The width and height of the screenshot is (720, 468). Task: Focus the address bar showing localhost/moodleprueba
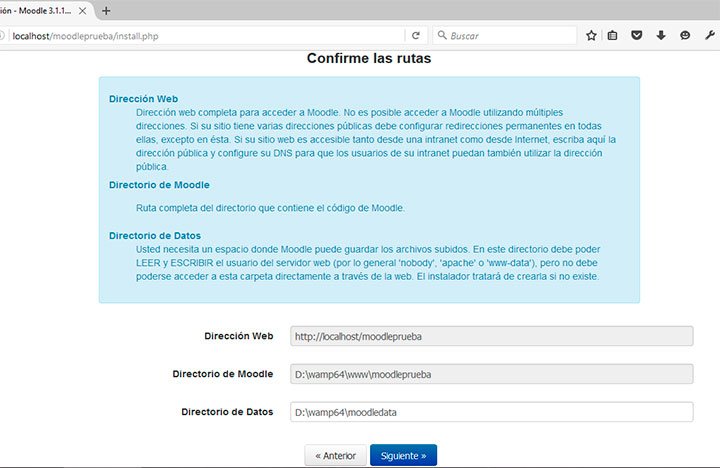200,35
